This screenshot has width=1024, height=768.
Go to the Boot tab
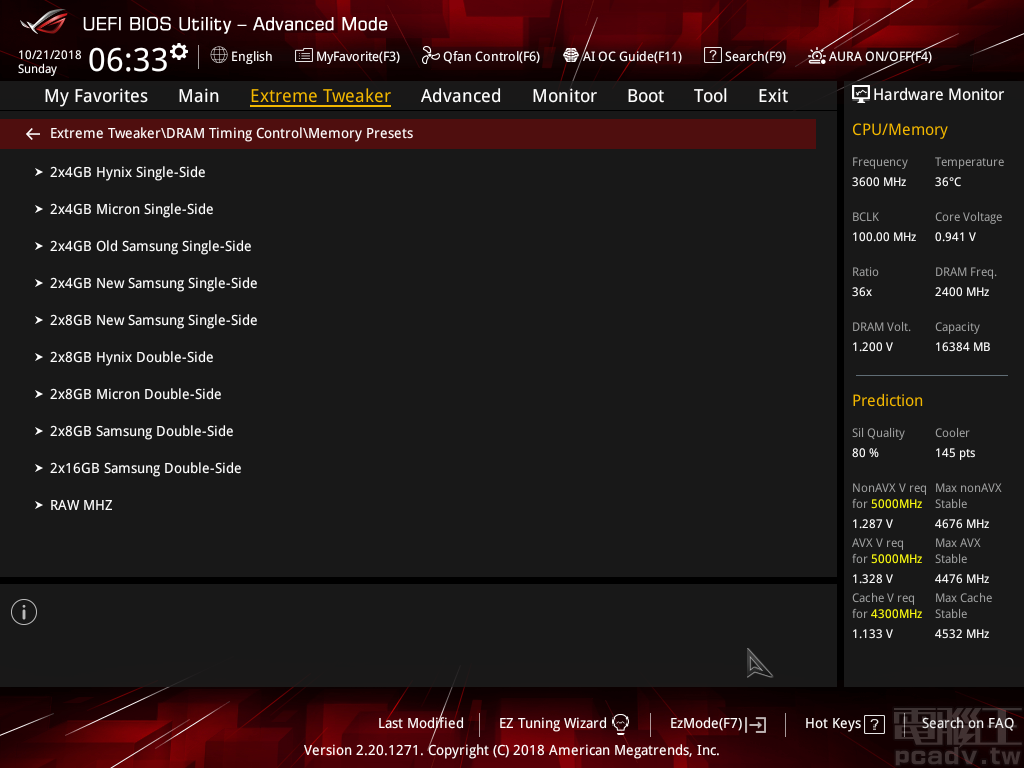click(x=645, y=96)
